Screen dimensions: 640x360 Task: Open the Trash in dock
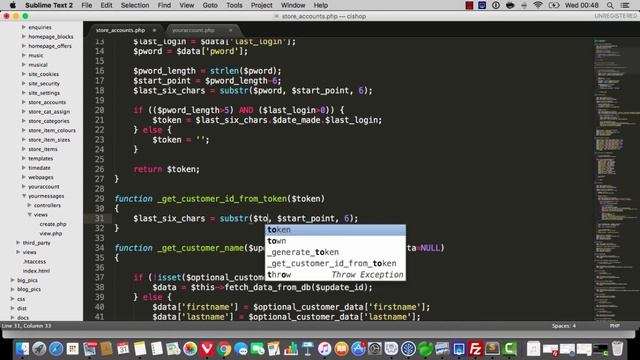[x=618, y=349]
